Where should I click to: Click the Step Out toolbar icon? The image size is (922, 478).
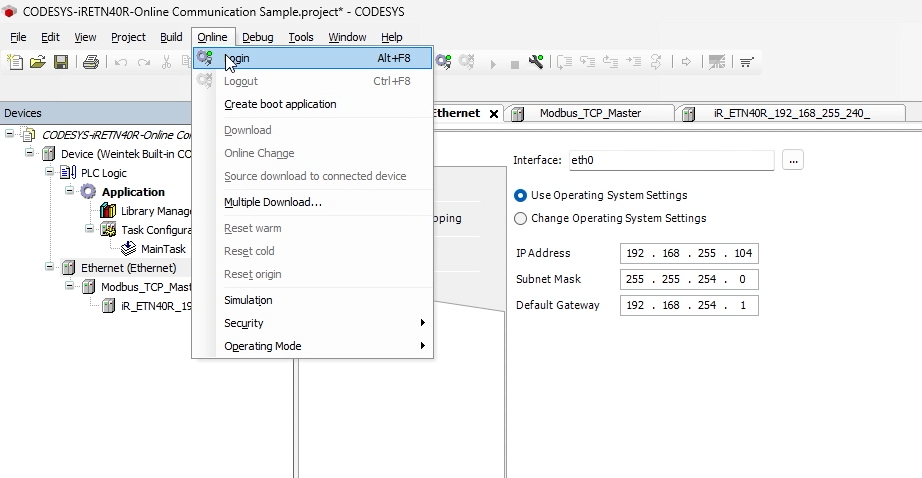610,62
